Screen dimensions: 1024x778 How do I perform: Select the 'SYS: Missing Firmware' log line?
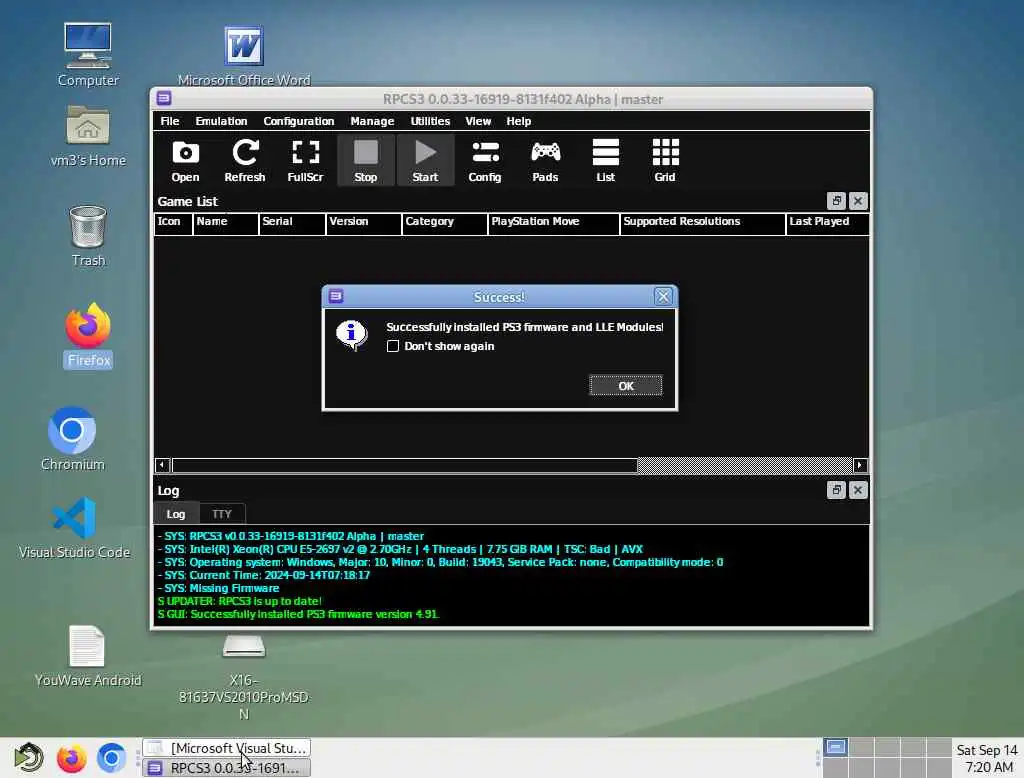[x=219, y=588]
